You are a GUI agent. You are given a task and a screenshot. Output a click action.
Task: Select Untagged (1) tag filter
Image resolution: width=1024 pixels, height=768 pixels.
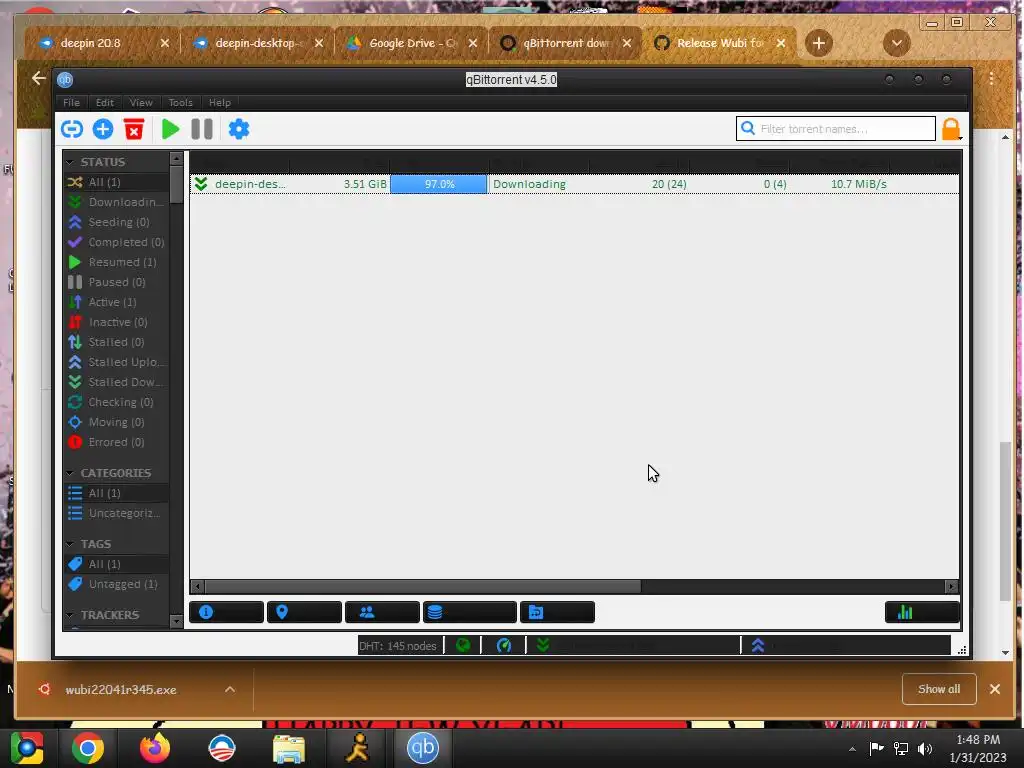[x=116, y=584]
